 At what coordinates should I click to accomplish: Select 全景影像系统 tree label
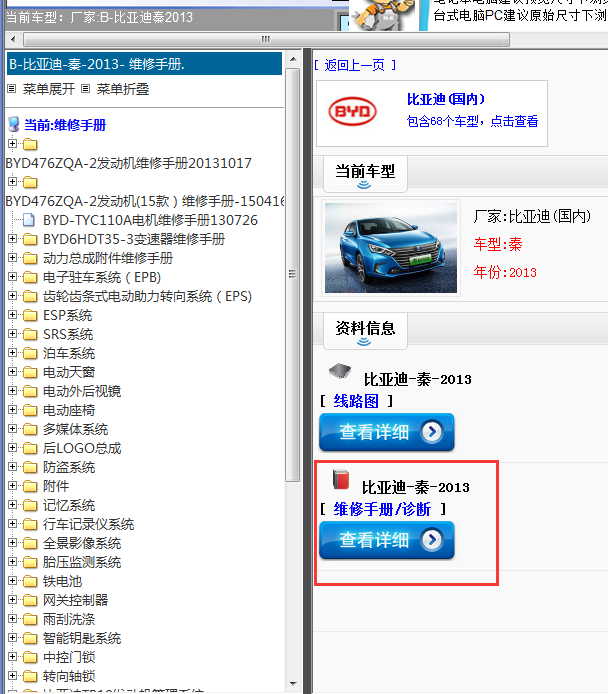(x=82, y=544)
